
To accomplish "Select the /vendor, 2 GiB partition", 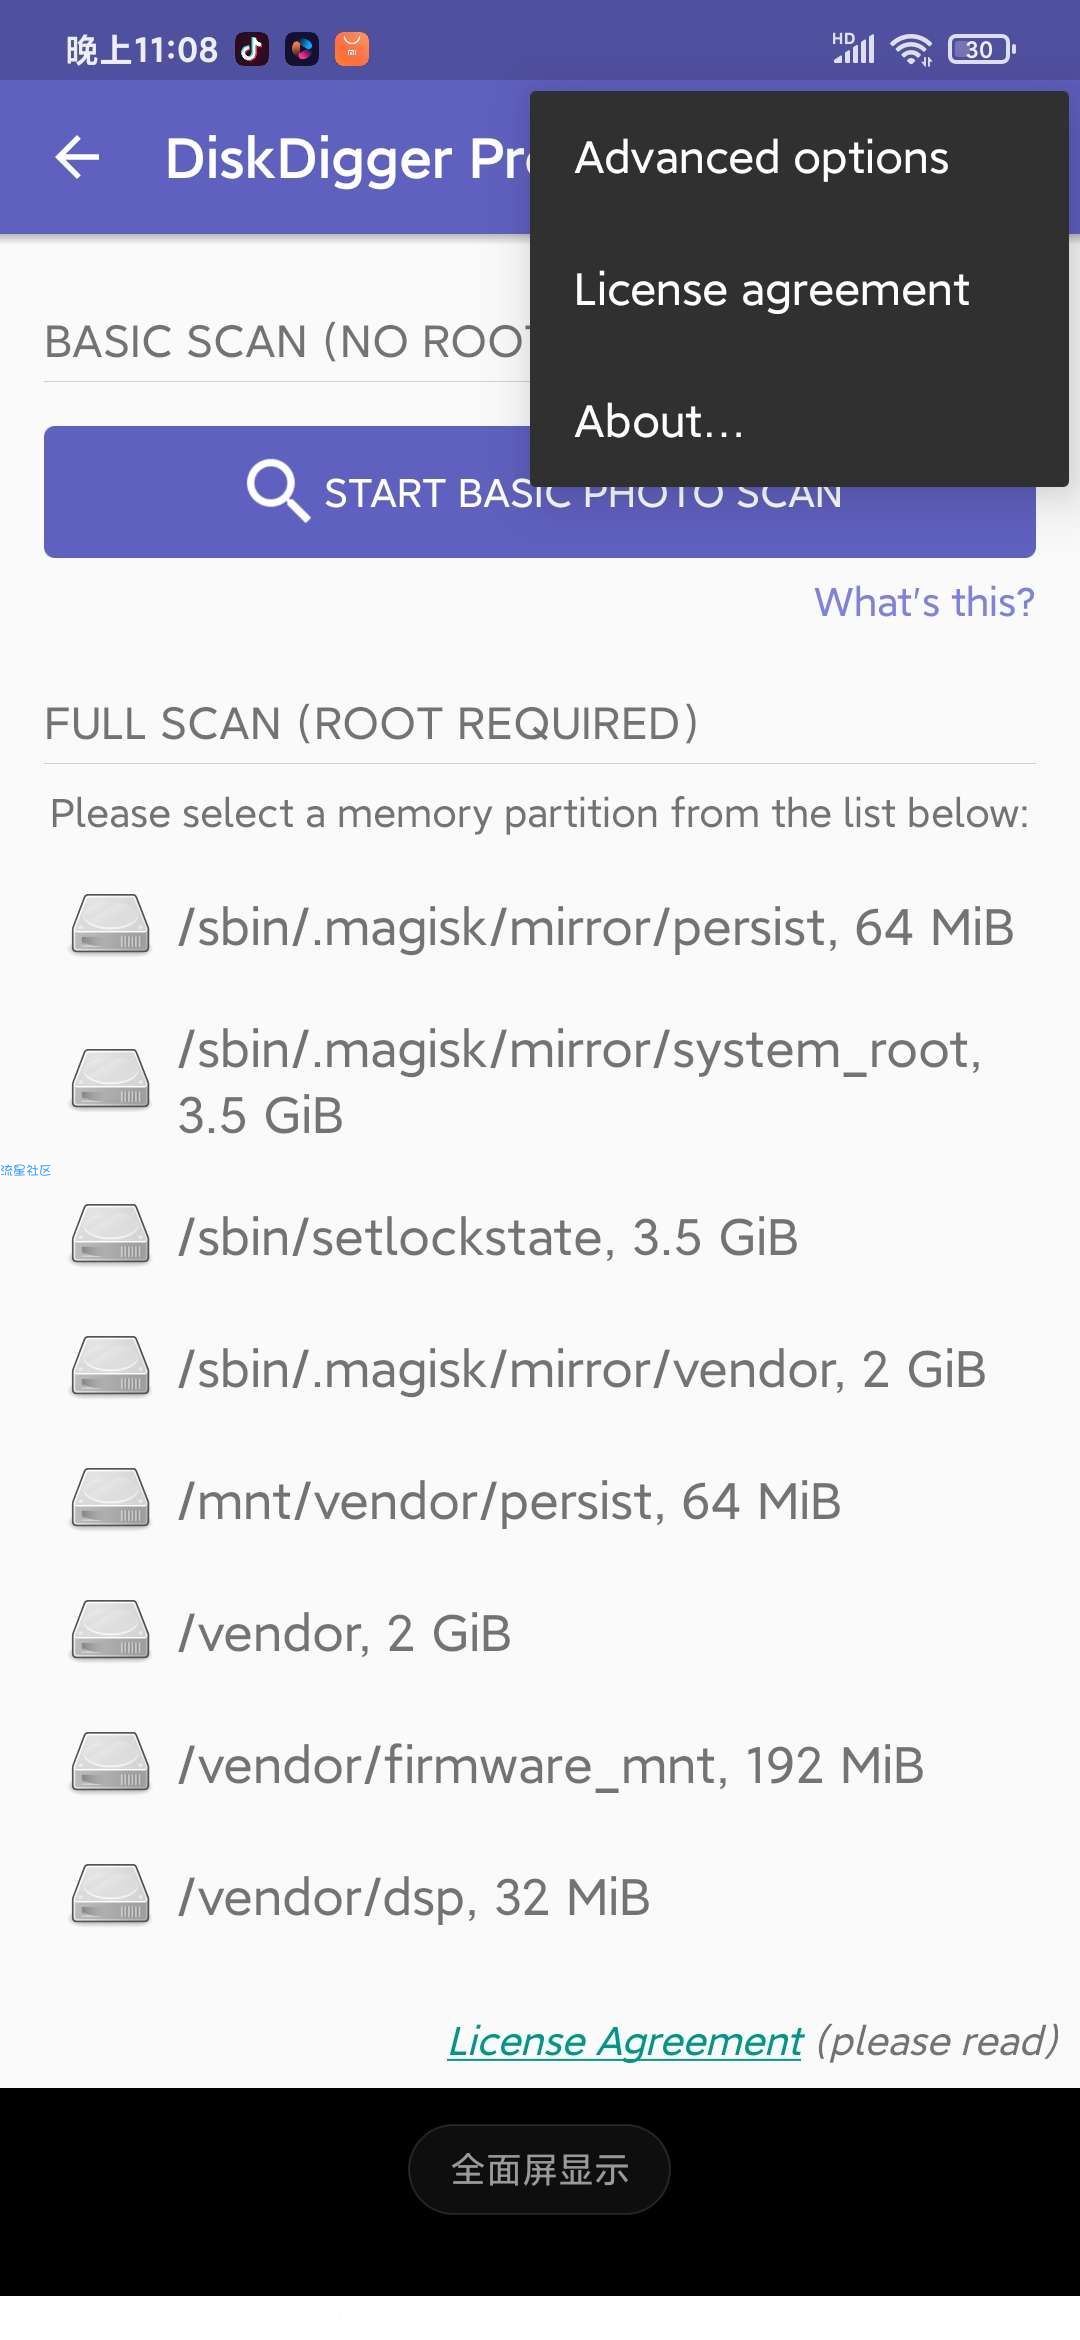I will [x=540, y=1633].
